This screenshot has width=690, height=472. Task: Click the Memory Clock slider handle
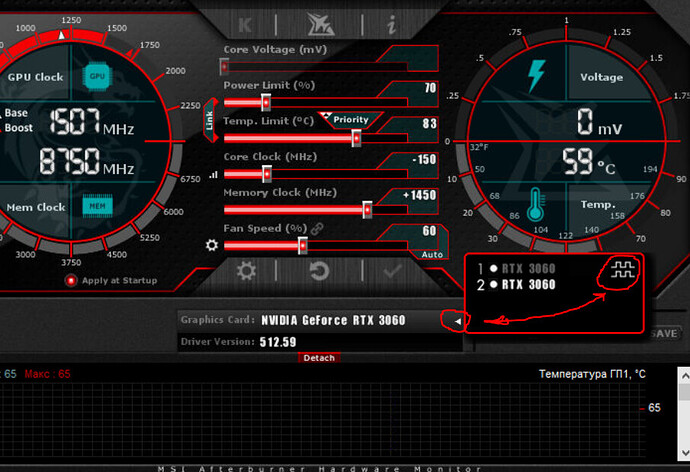click(367, 210)
